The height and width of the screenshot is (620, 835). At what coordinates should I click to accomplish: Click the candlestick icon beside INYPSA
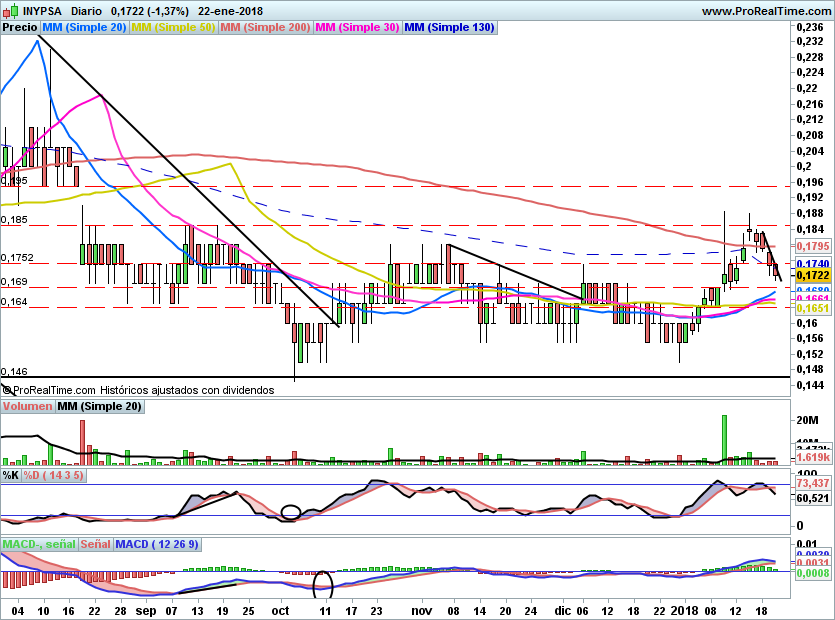click(x=10, y=11)
